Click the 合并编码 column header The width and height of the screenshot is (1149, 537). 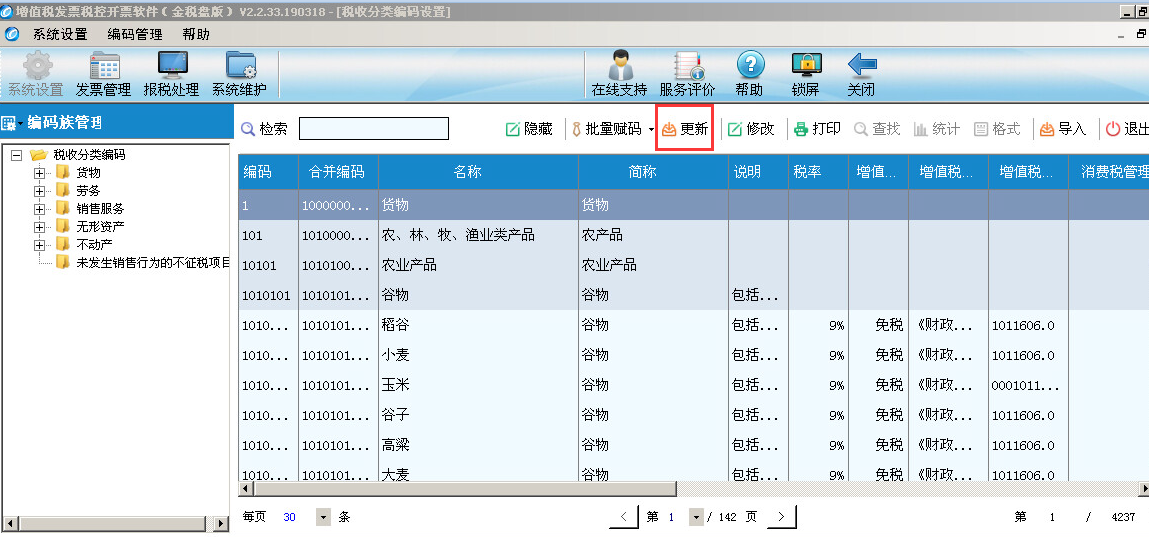coord(338,172)
